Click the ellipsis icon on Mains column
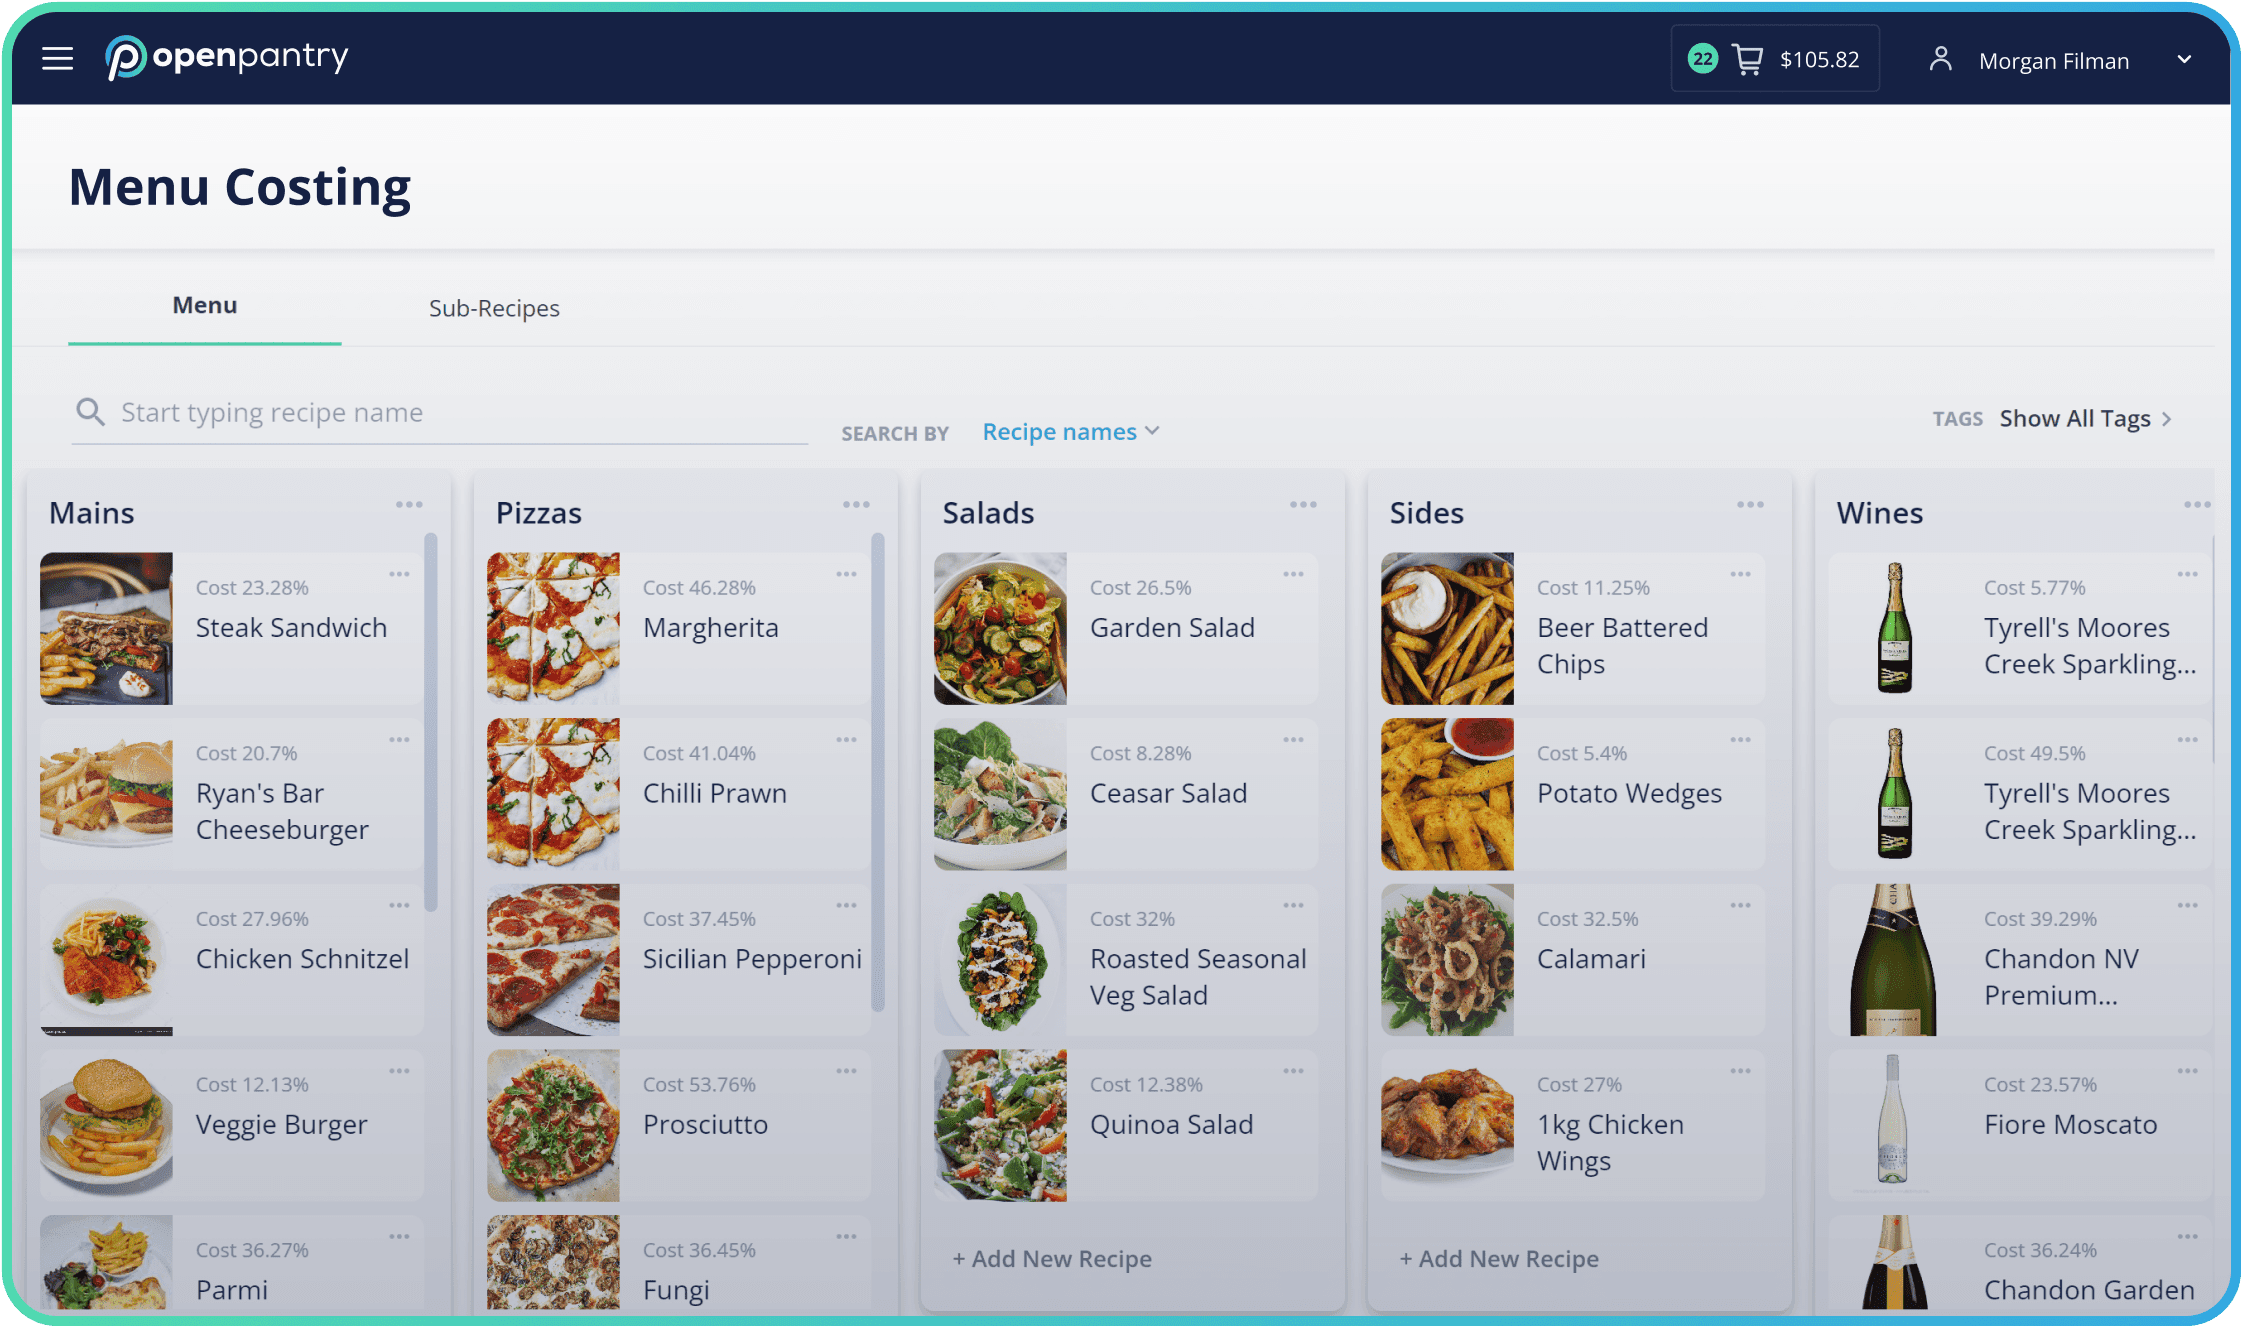2241x1326 pixels. click(409, 504)
